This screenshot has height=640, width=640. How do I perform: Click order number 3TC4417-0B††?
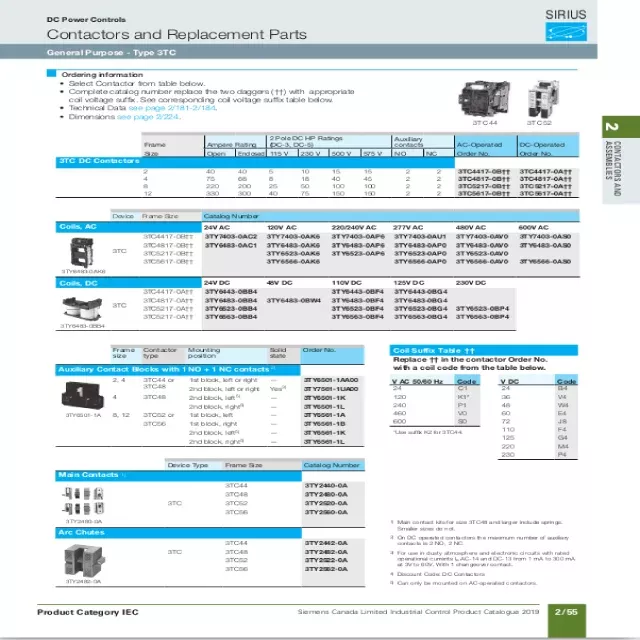pos(484,172)
